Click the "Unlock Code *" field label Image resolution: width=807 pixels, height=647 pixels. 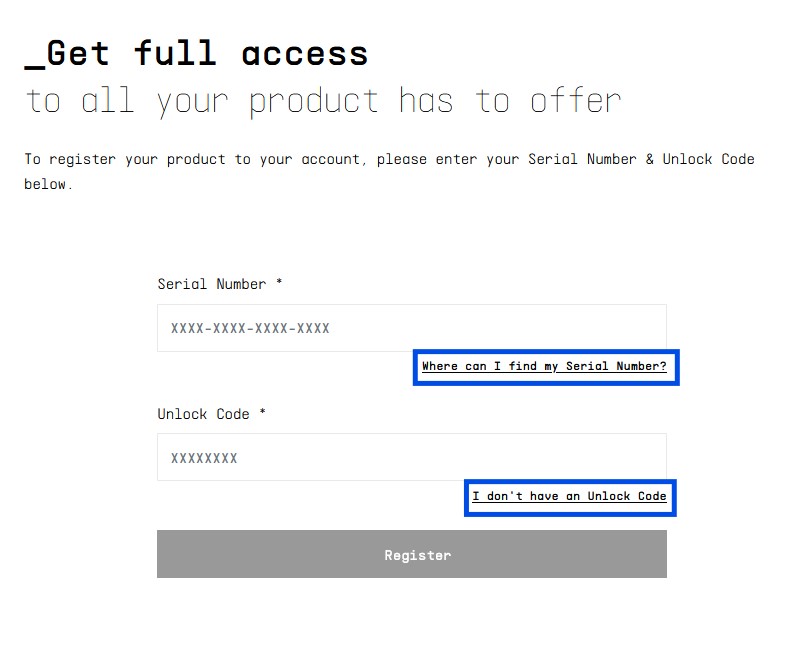[204, 414]
